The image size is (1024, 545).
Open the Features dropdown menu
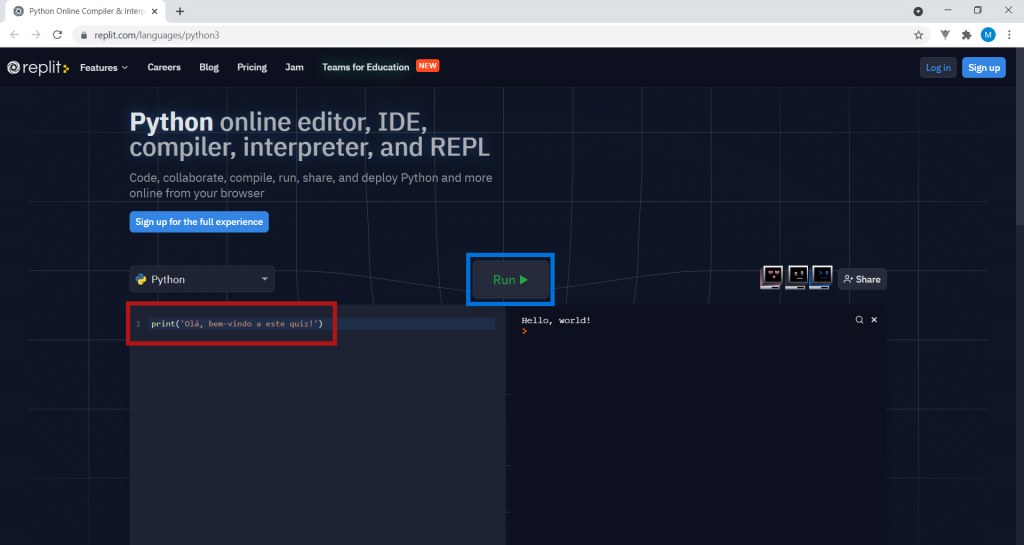(x=104, y=67)
